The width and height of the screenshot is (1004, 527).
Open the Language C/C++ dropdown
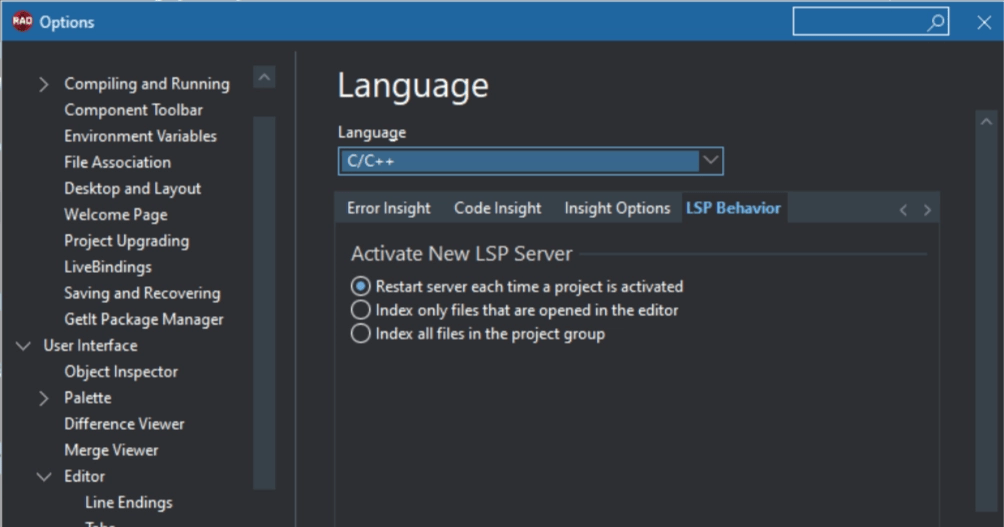coord(710,160)
